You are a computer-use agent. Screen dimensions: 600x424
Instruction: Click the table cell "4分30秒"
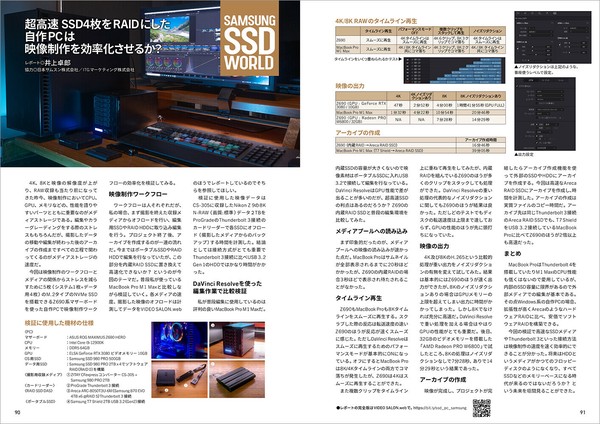coord(444,105)
